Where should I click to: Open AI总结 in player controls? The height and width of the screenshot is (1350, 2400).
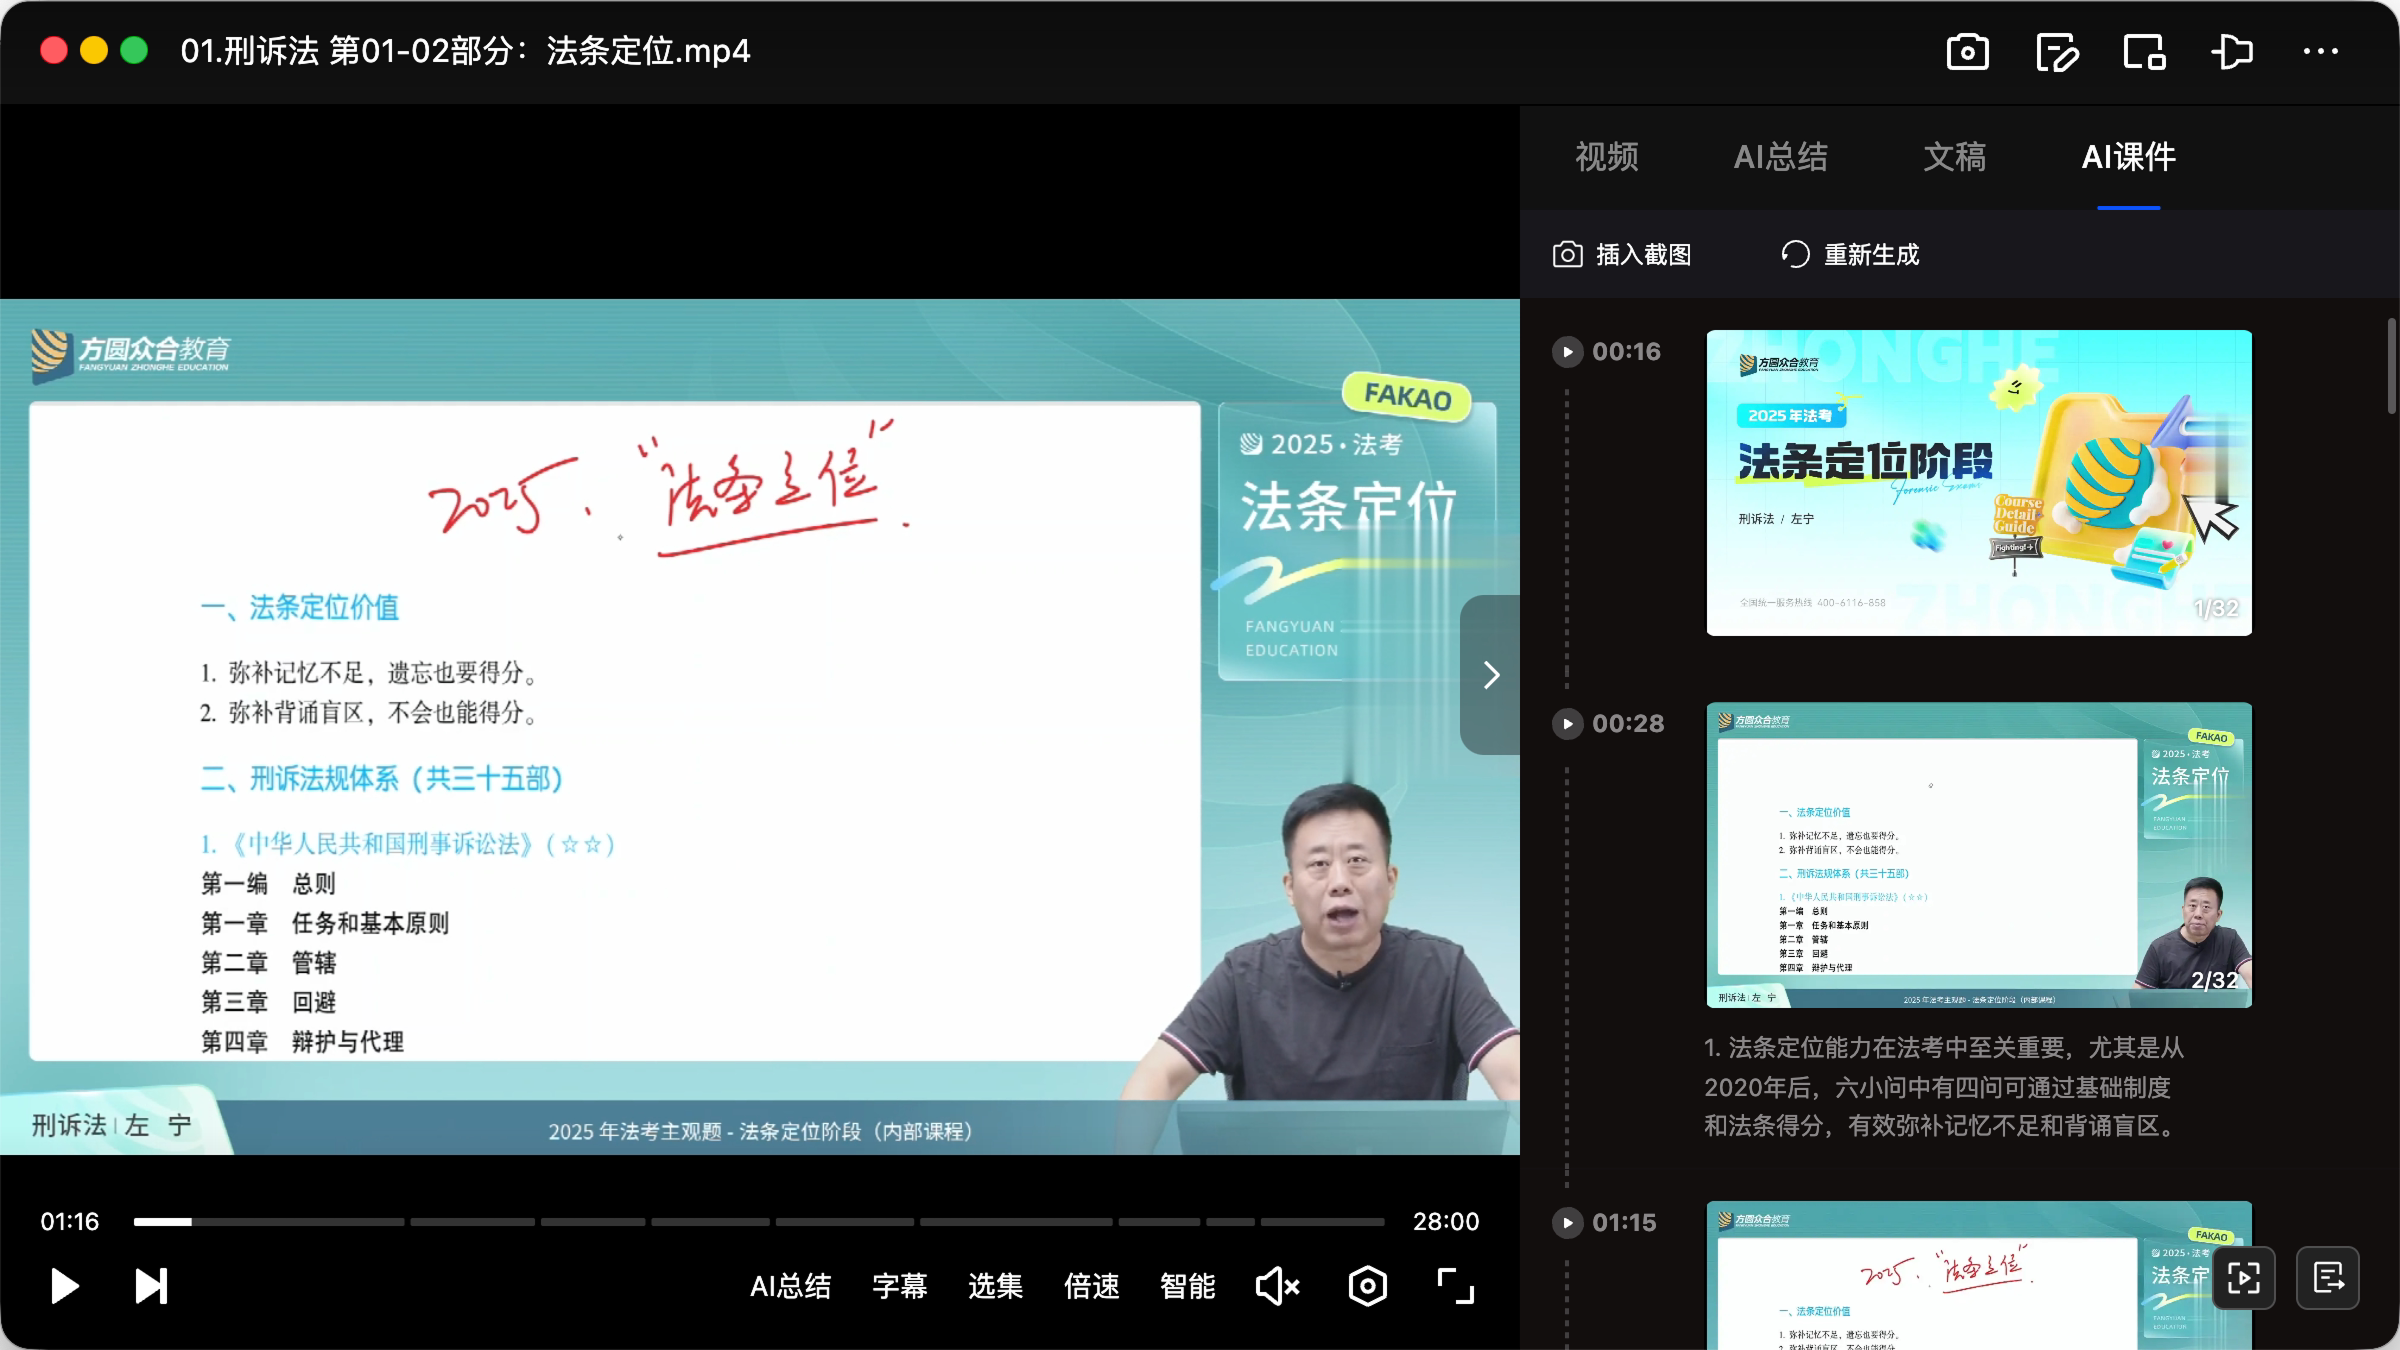[x=790, y=1286]
